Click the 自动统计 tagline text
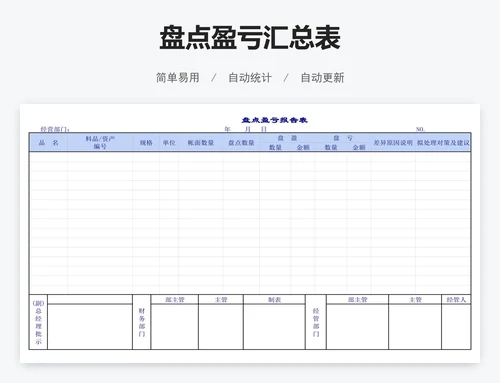 click(x=250, y=78)
